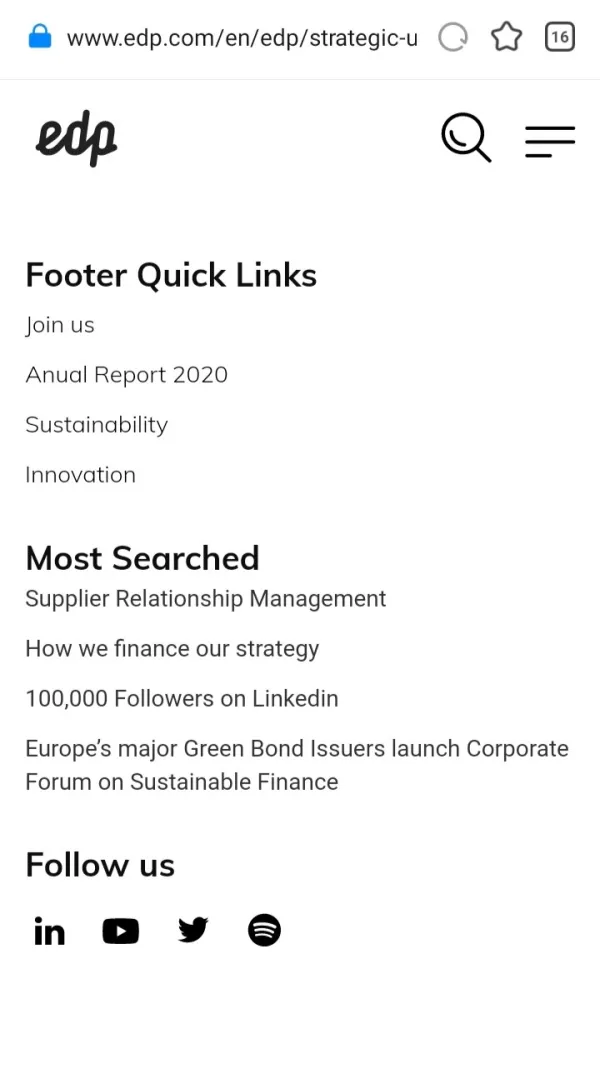This screenshot has width=600, height=1074.
Task: Open the Join us link
Action: [x=60, y=325]
